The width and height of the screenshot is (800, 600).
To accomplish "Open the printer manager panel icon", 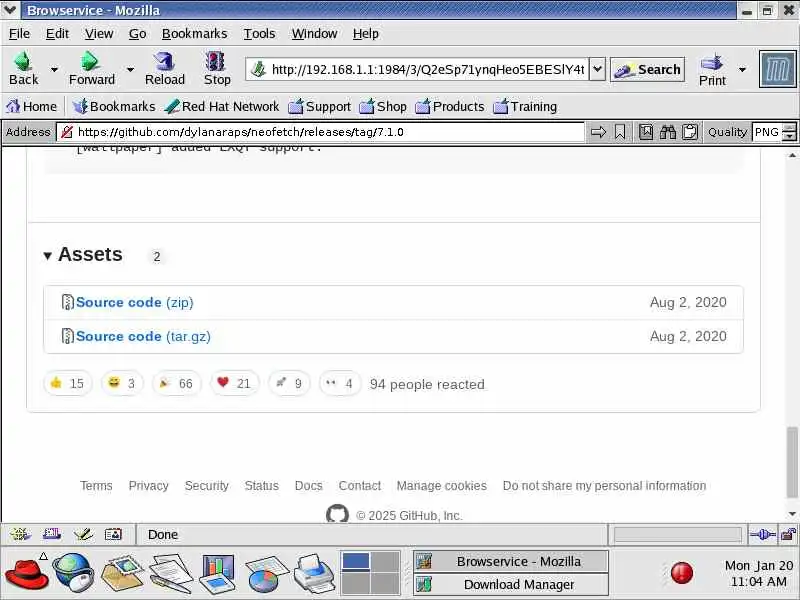I will 315,573.
